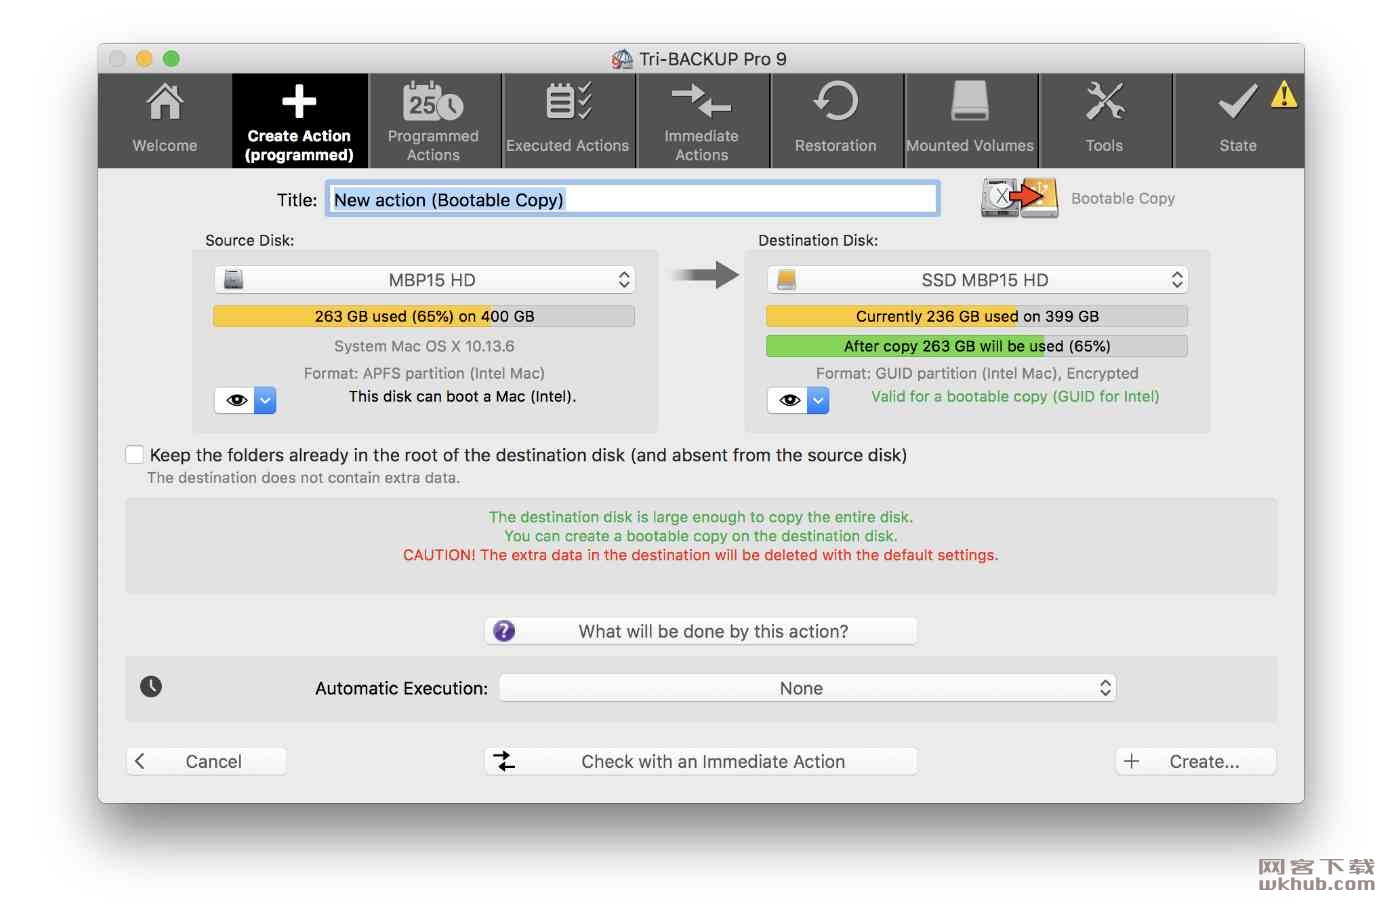Click Check with an Immediate Action button
The image size is (1400, 910).
[701, 761]
